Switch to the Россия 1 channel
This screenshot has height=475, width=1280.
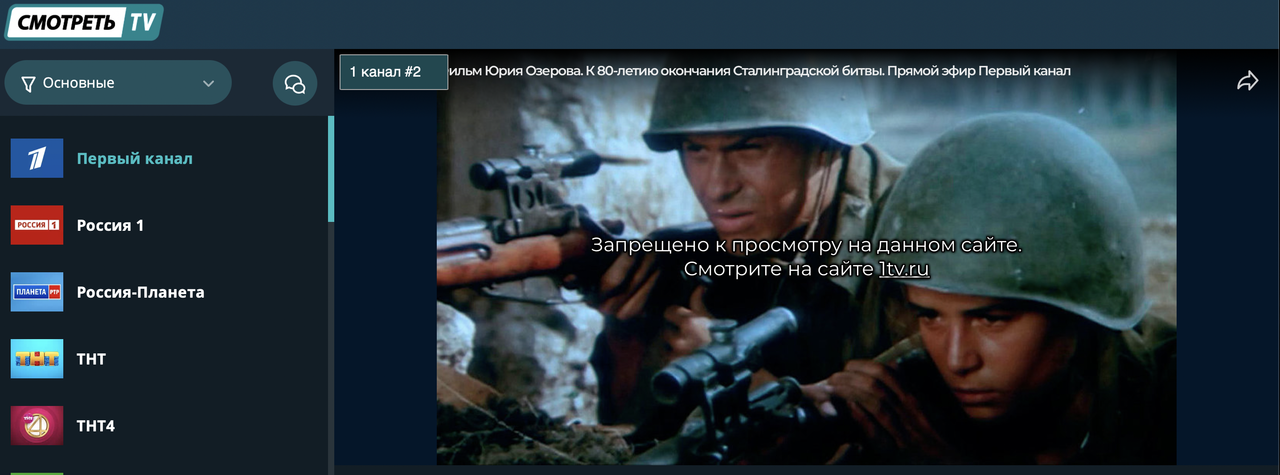[110, 225]
